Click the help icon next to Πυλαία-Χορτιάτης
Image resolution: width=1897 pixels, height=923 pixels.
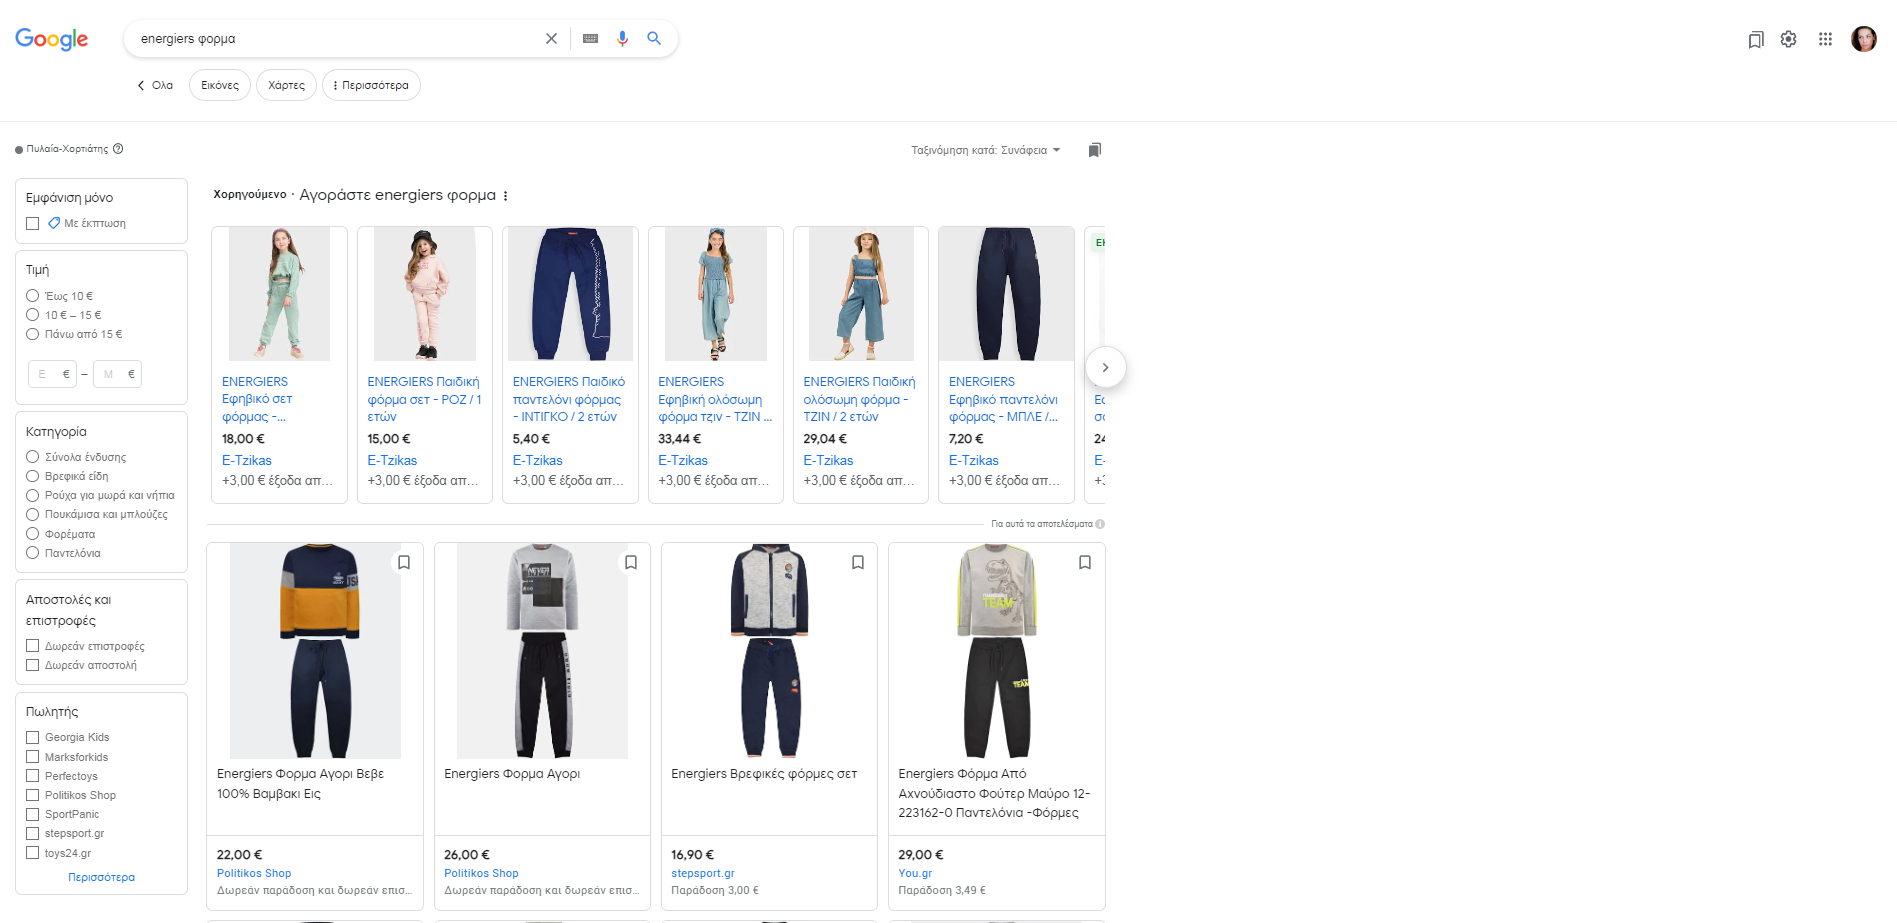point(118,149)
